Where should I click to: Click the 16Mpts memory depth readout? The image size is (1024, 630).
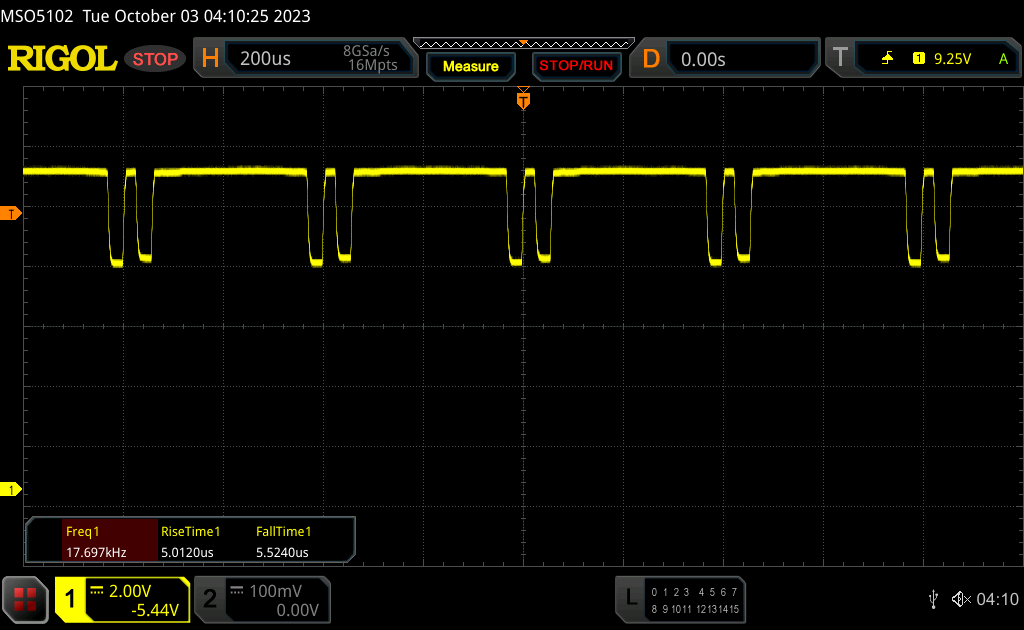point(373,65)
